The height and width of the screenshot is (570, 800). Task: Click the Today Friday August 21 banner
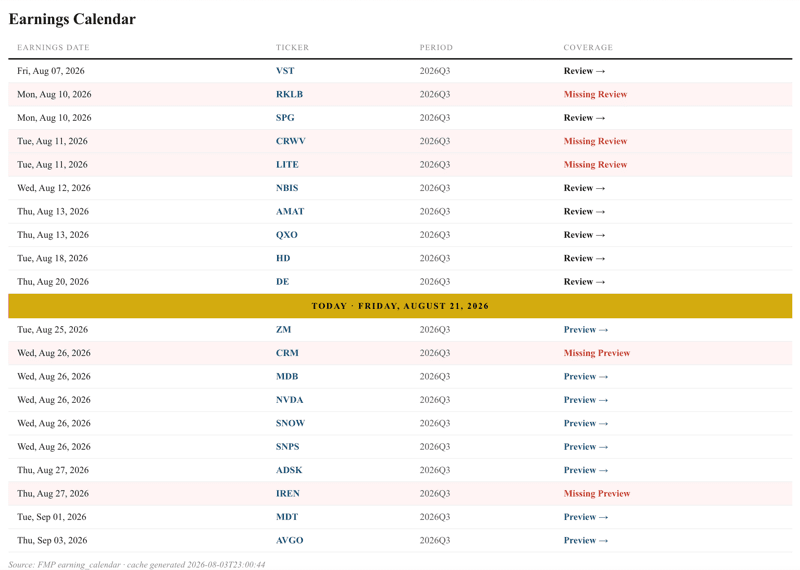pos(400,306)
